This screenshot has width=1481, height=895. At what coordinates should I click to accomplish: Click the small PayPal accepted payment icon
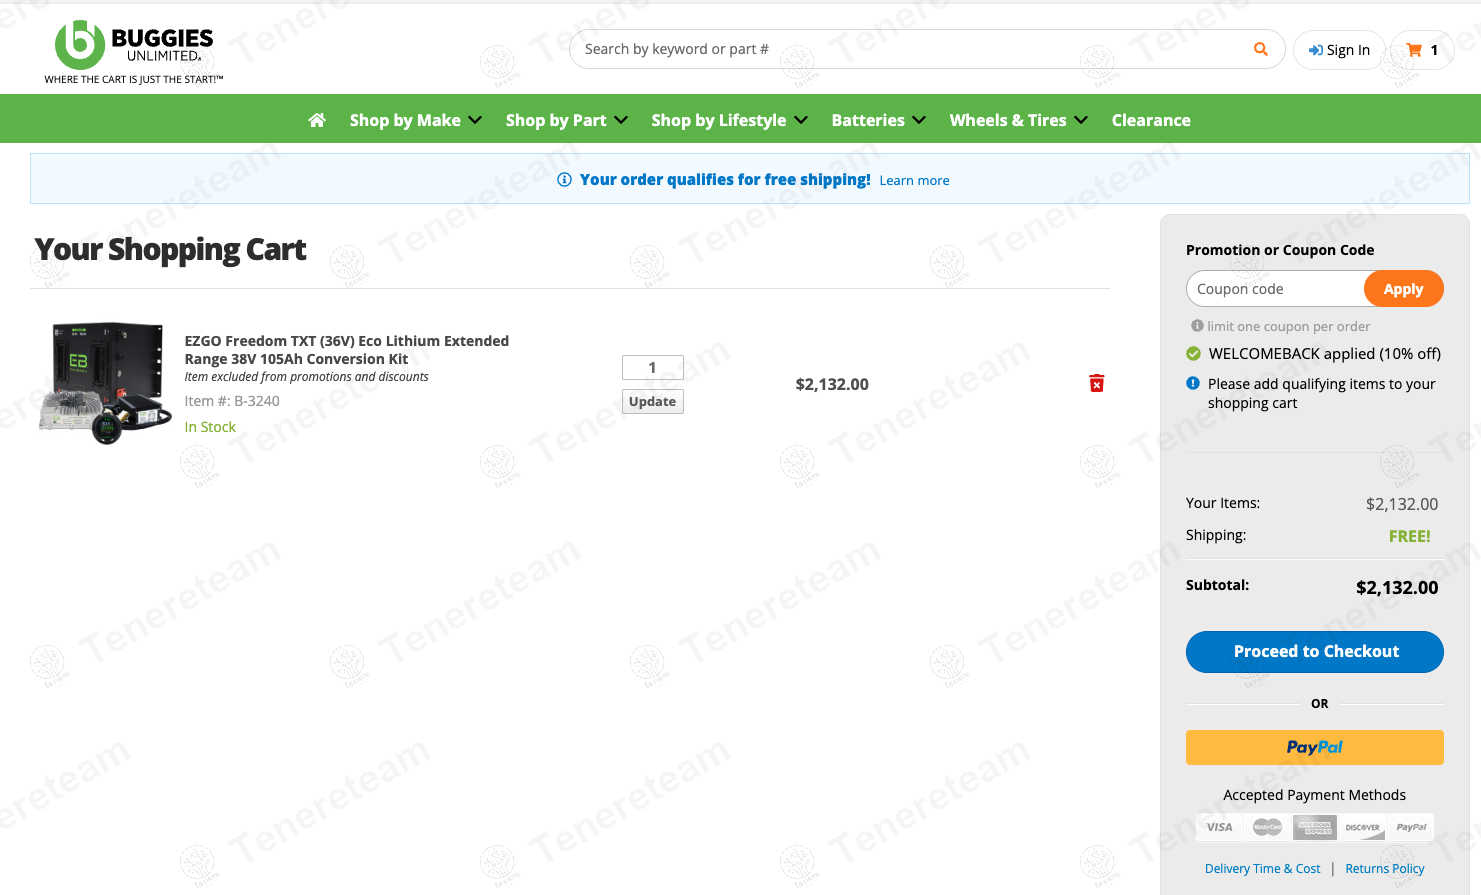tap(1411, 827)
